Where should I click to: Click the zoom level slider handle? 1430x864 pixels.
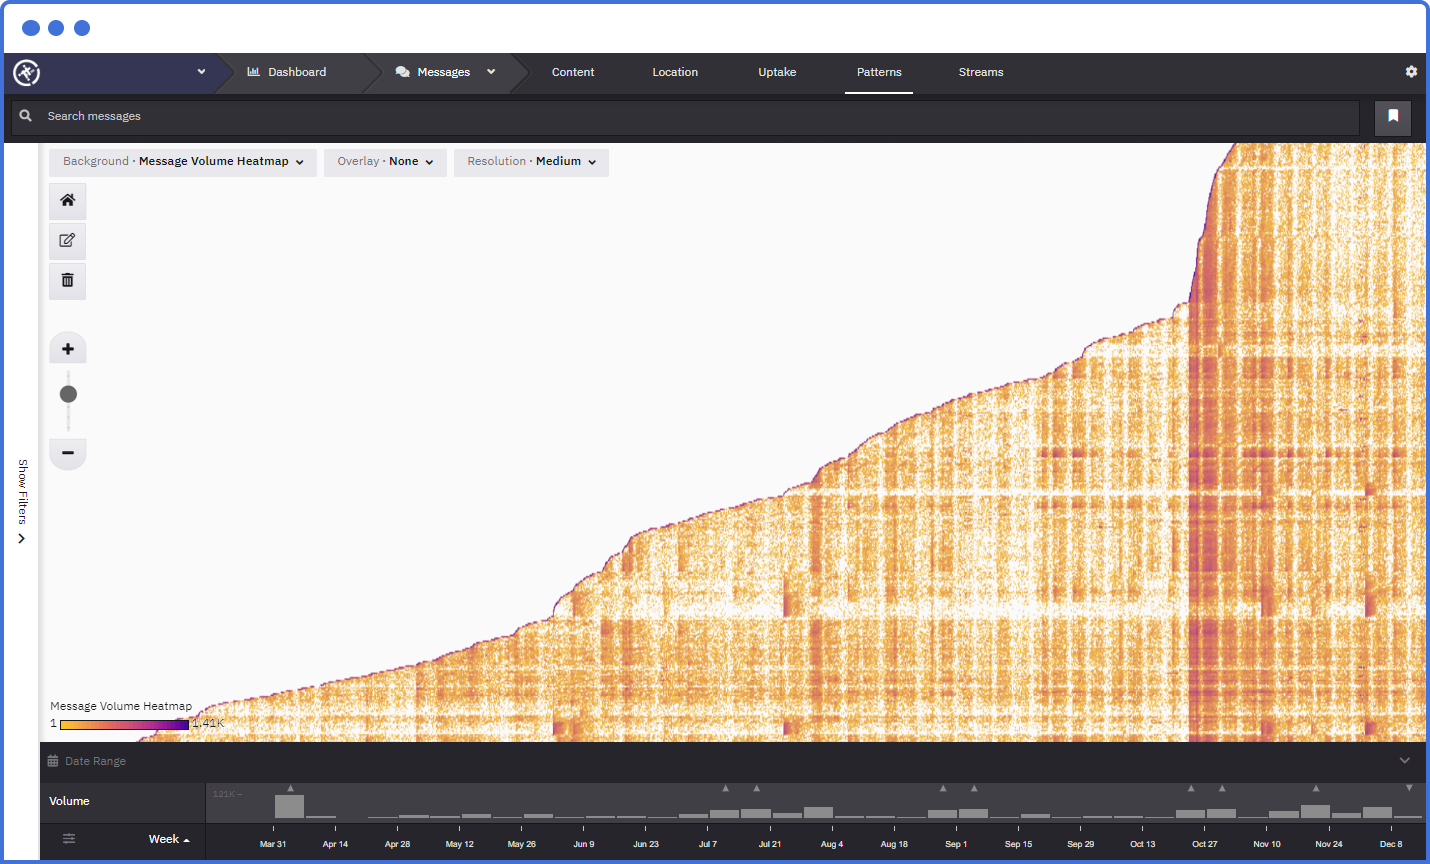coord(67,393)
